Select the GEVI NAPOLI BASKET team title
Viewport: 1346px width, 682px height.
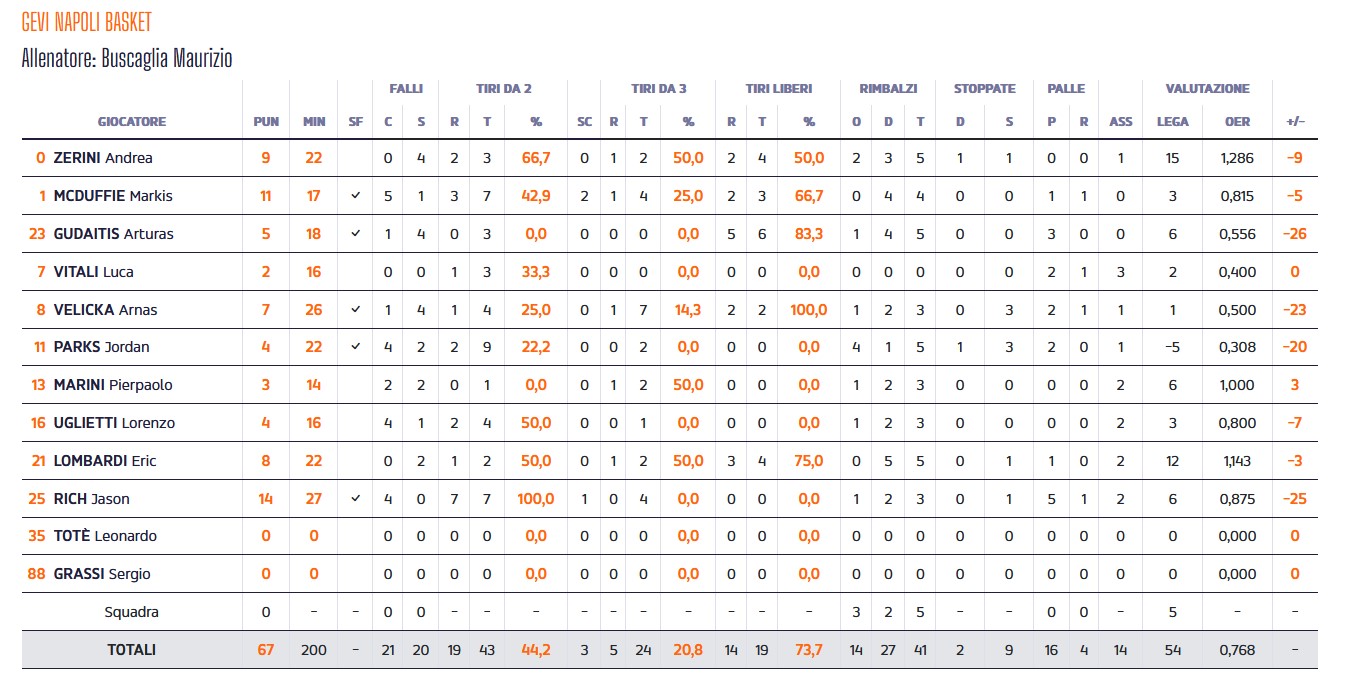pyautogui.click(x=87, y=23)
